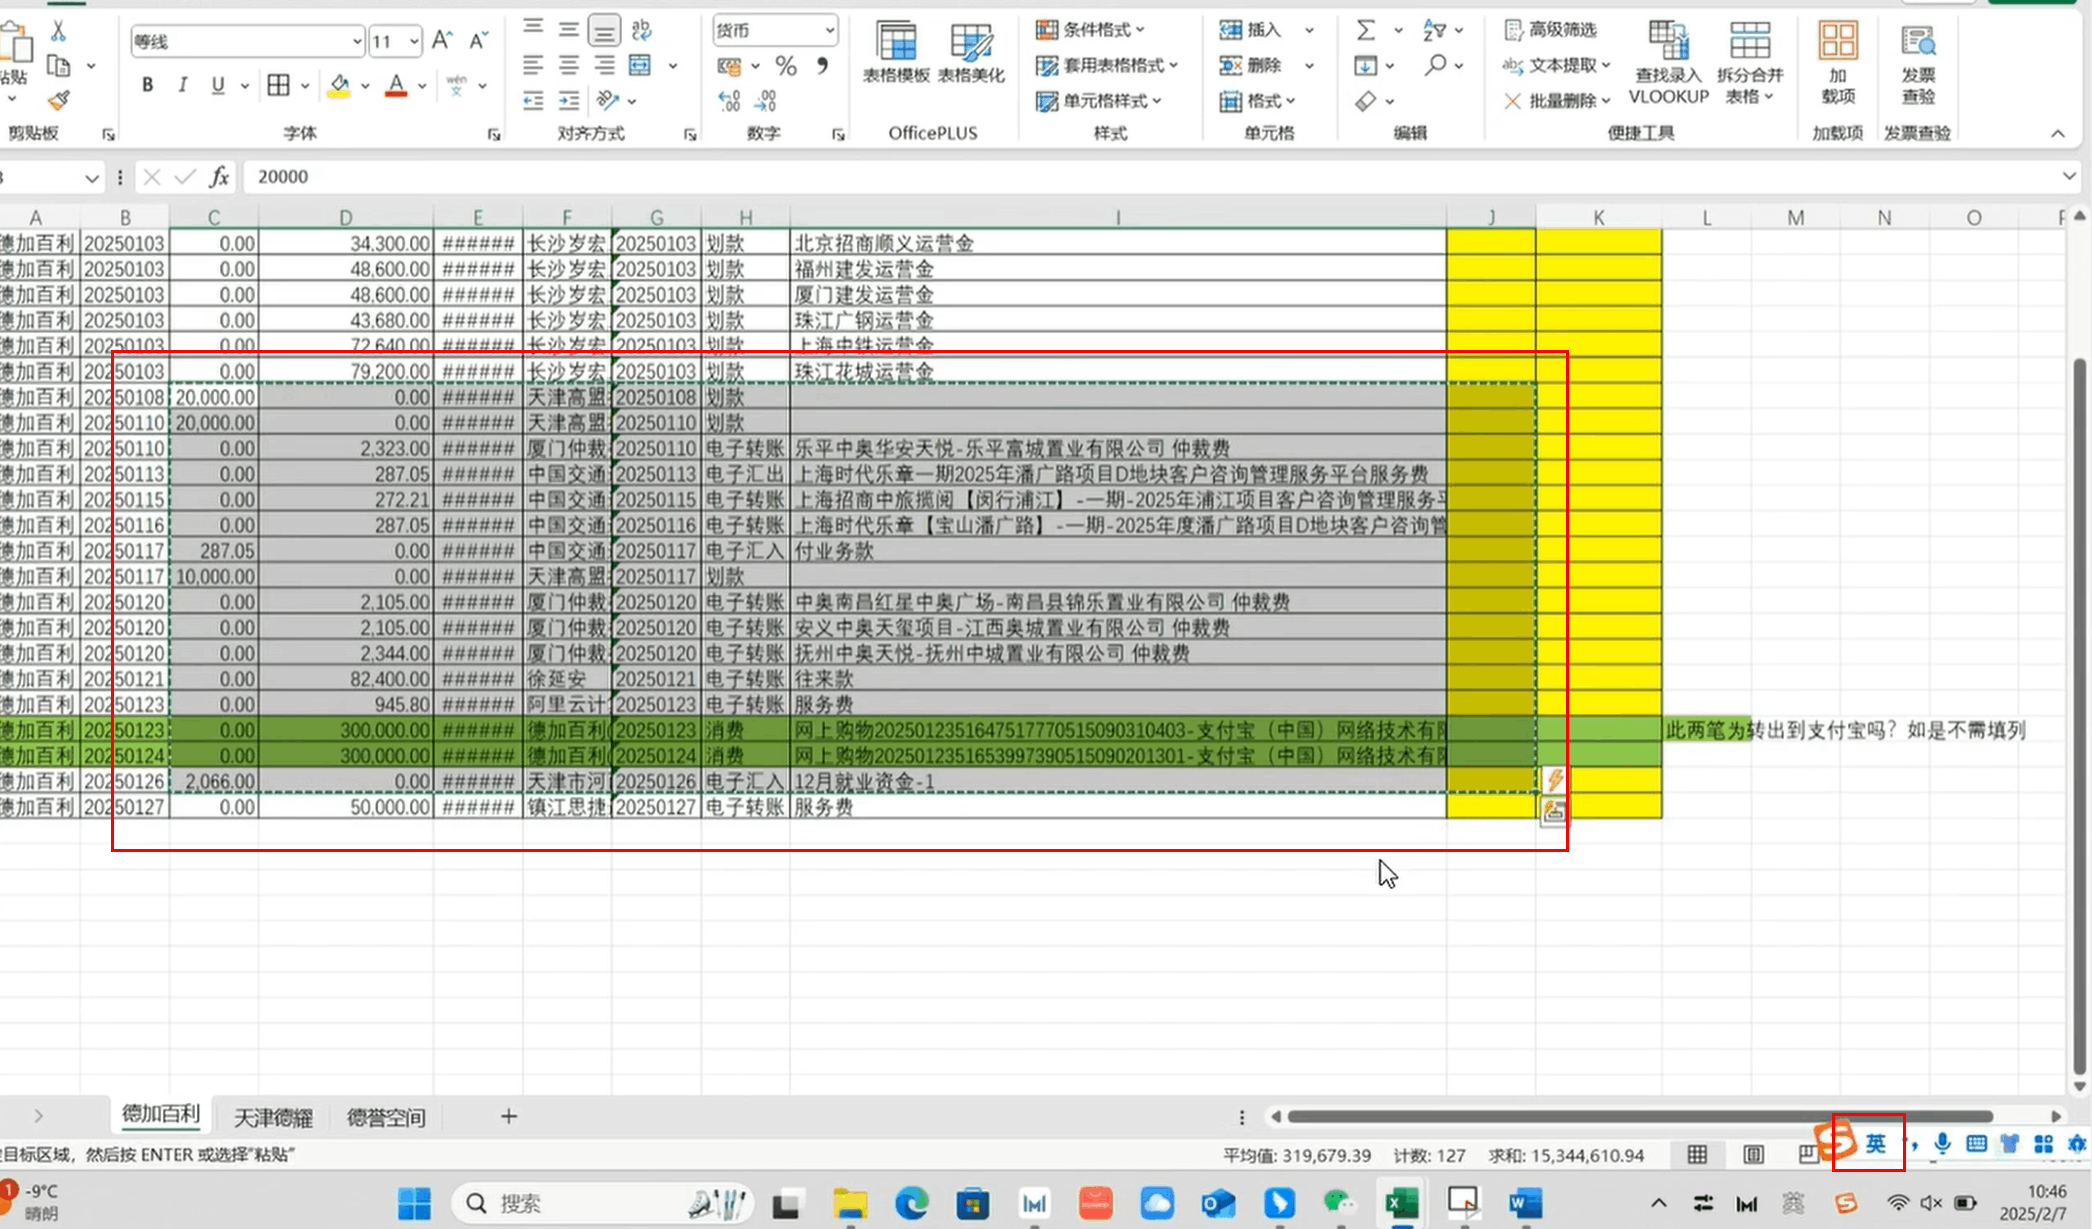
Task: Toggle underline formatting
Action: pyautogui.click(x=217, y=85)
